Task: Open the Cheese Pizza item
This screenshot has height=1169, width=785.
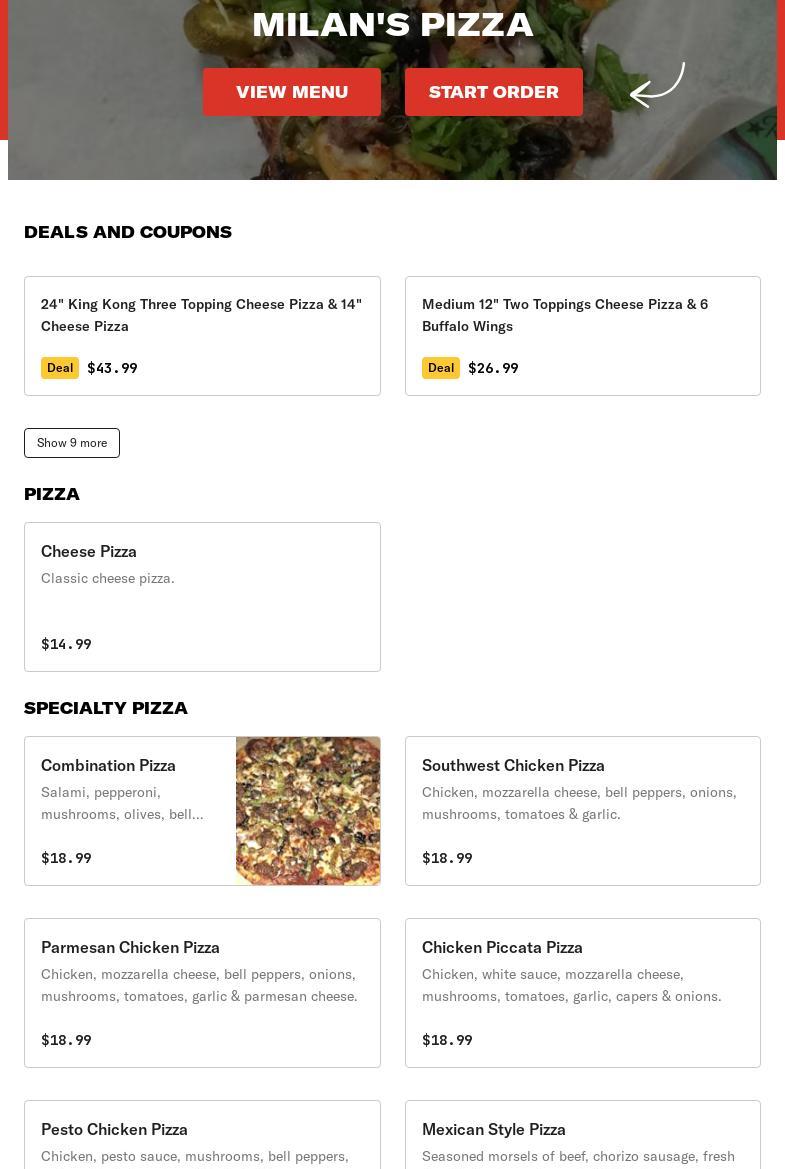Action: coord(202,596)
